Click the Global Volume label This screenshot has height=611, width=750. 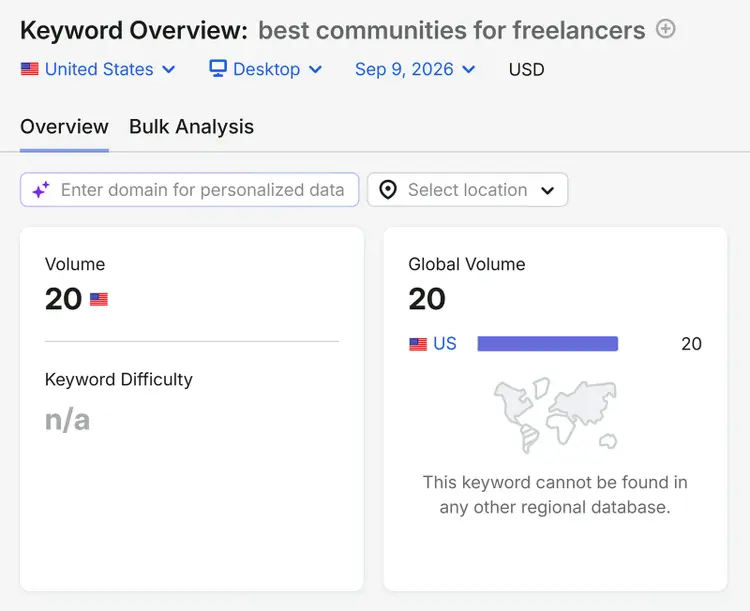(466, 264)
